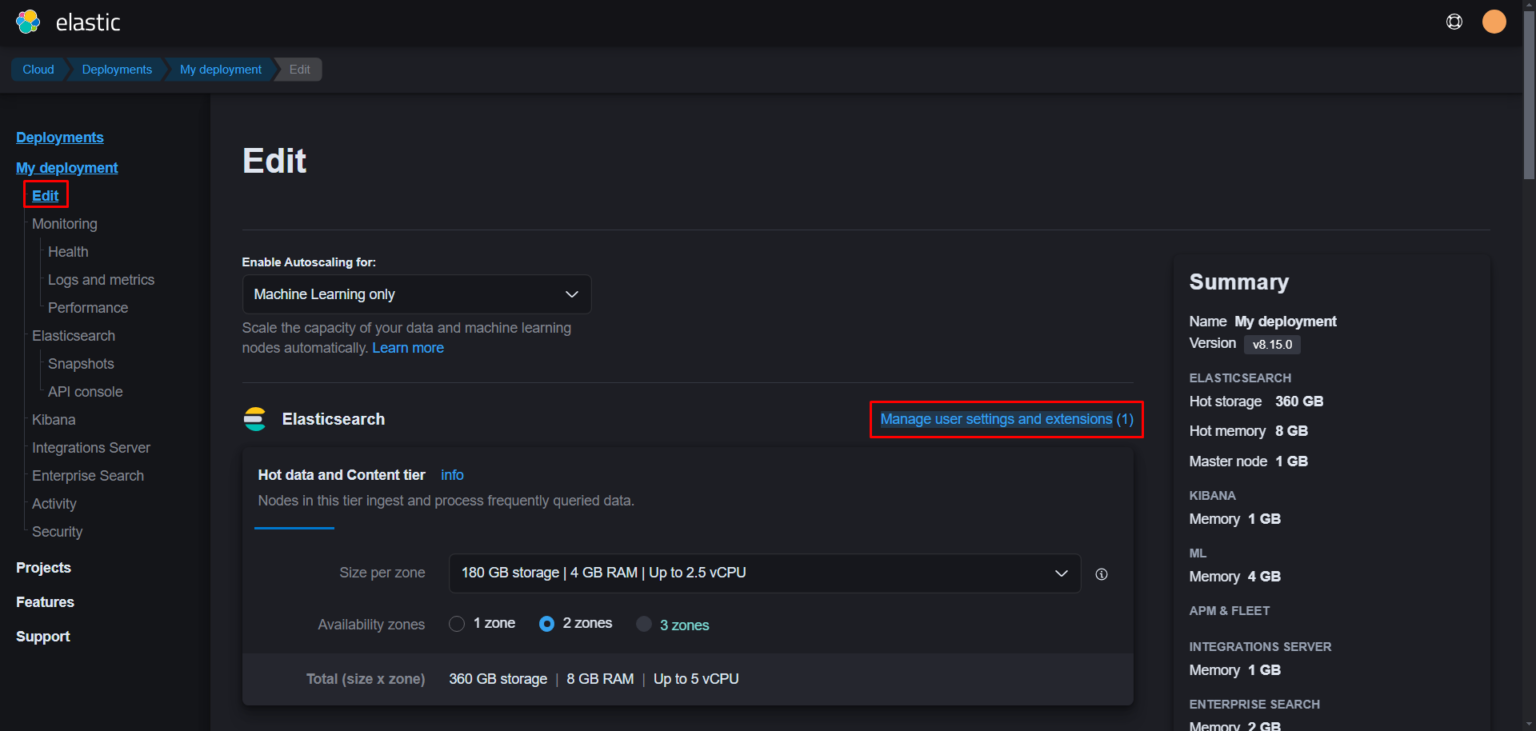This screenshot has height=731, width=1536.
Task: Select the 1 zone radio button
Action: point(456,623)
